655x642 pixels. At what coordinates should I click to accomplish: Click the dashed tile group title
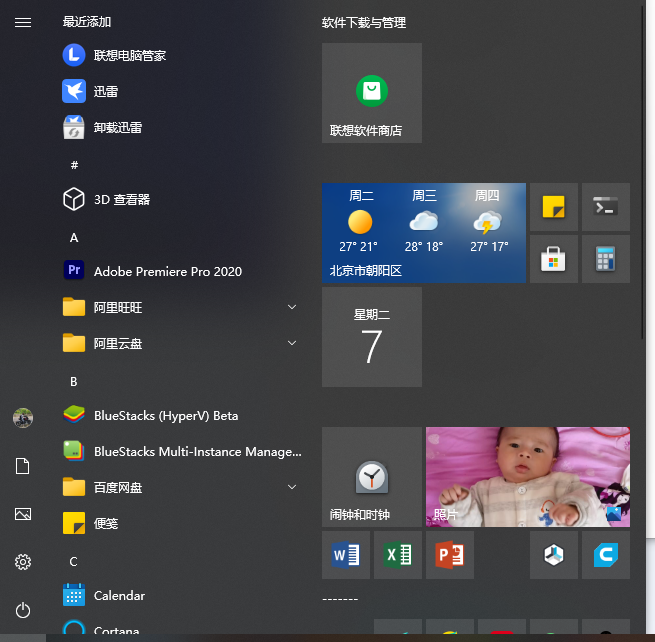(340, 599)
